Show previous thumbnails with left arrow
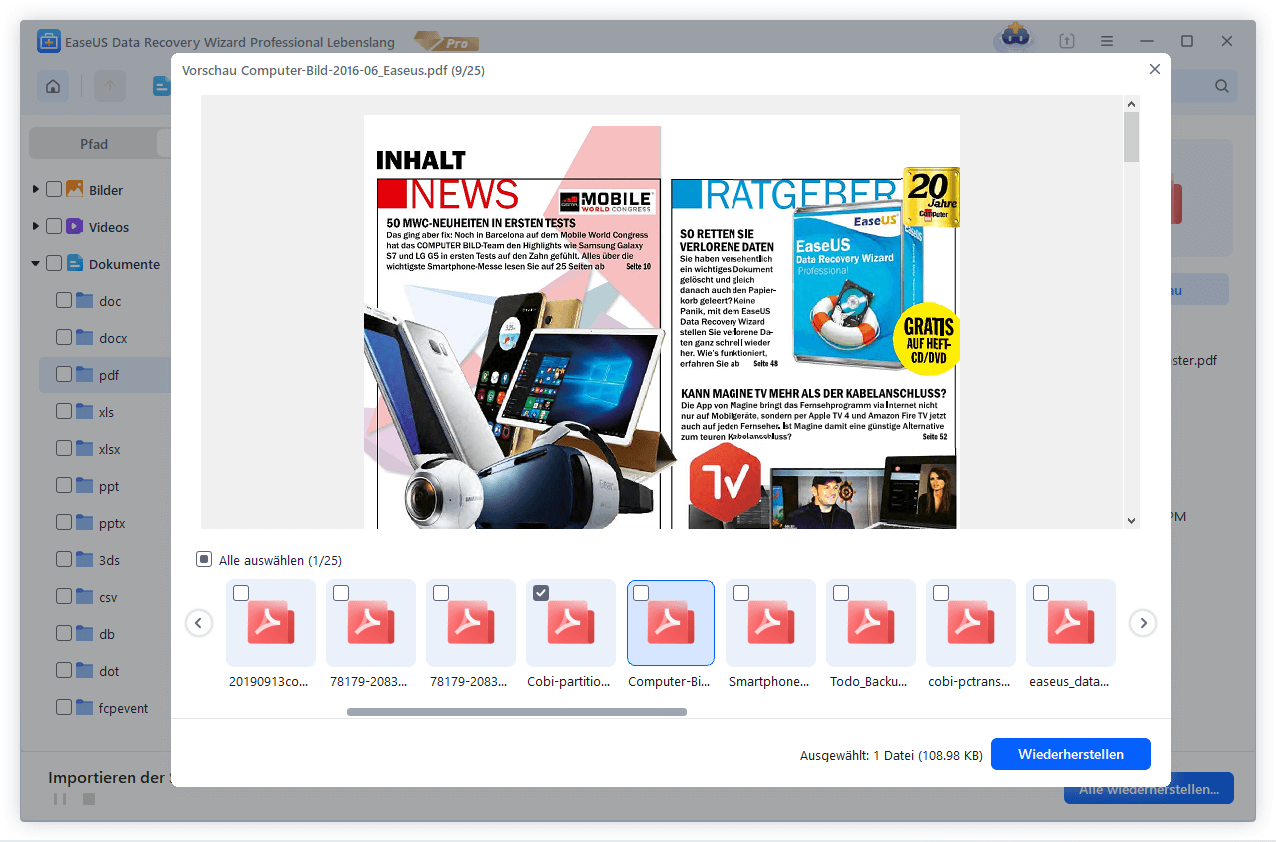The width and height of the screenshot is (1276, 842). (x=199, y=623)
